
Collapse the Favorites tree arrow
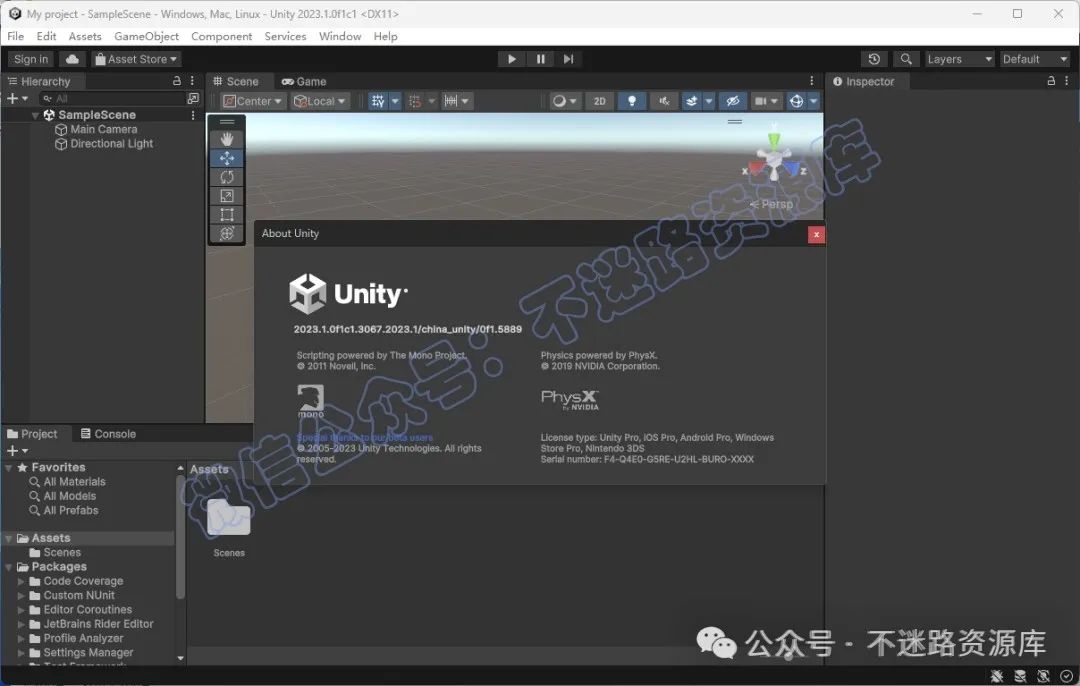[9, 468]
